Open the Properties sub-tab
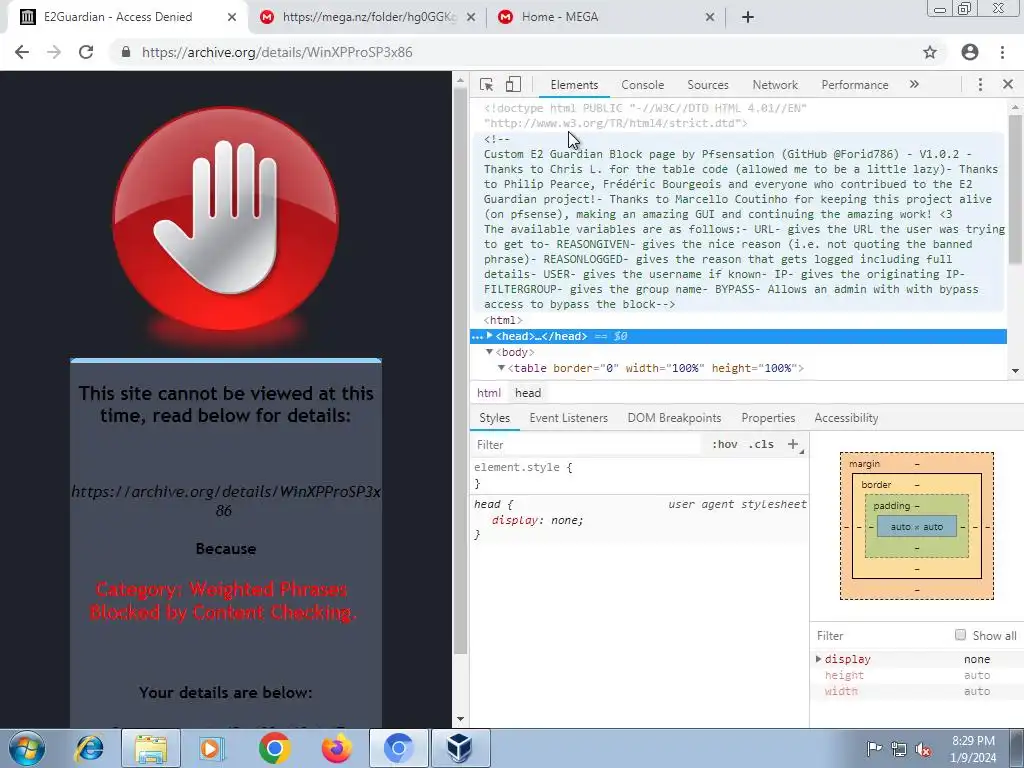Screen dimensions: 1024x768 pyautogui.click(x=768, y=418)
